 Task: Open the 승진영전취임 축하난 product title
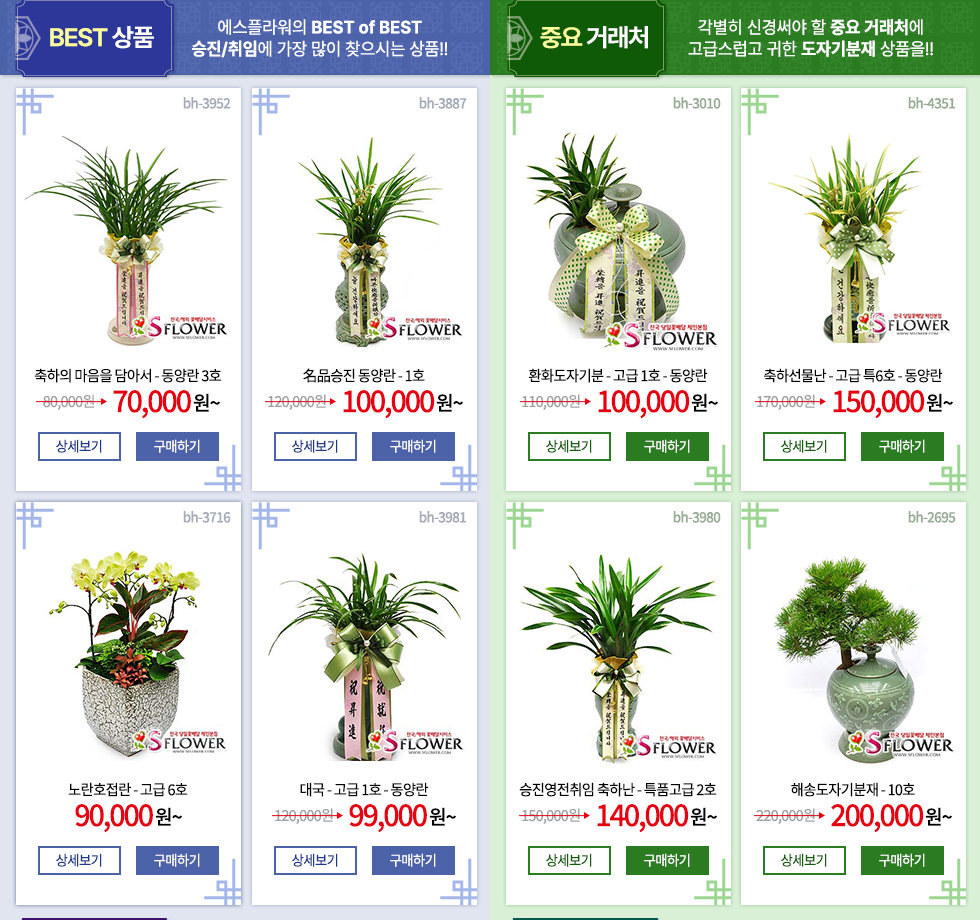[x=618, y=789]
